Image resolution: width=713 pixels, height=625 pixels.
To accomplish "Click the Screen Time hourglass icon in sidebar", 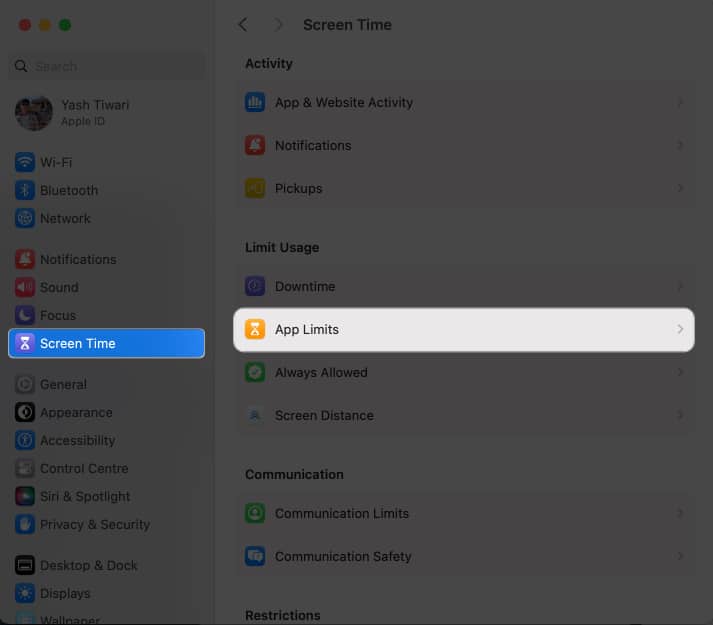I will pyautogui.click(x=25, y=343).
